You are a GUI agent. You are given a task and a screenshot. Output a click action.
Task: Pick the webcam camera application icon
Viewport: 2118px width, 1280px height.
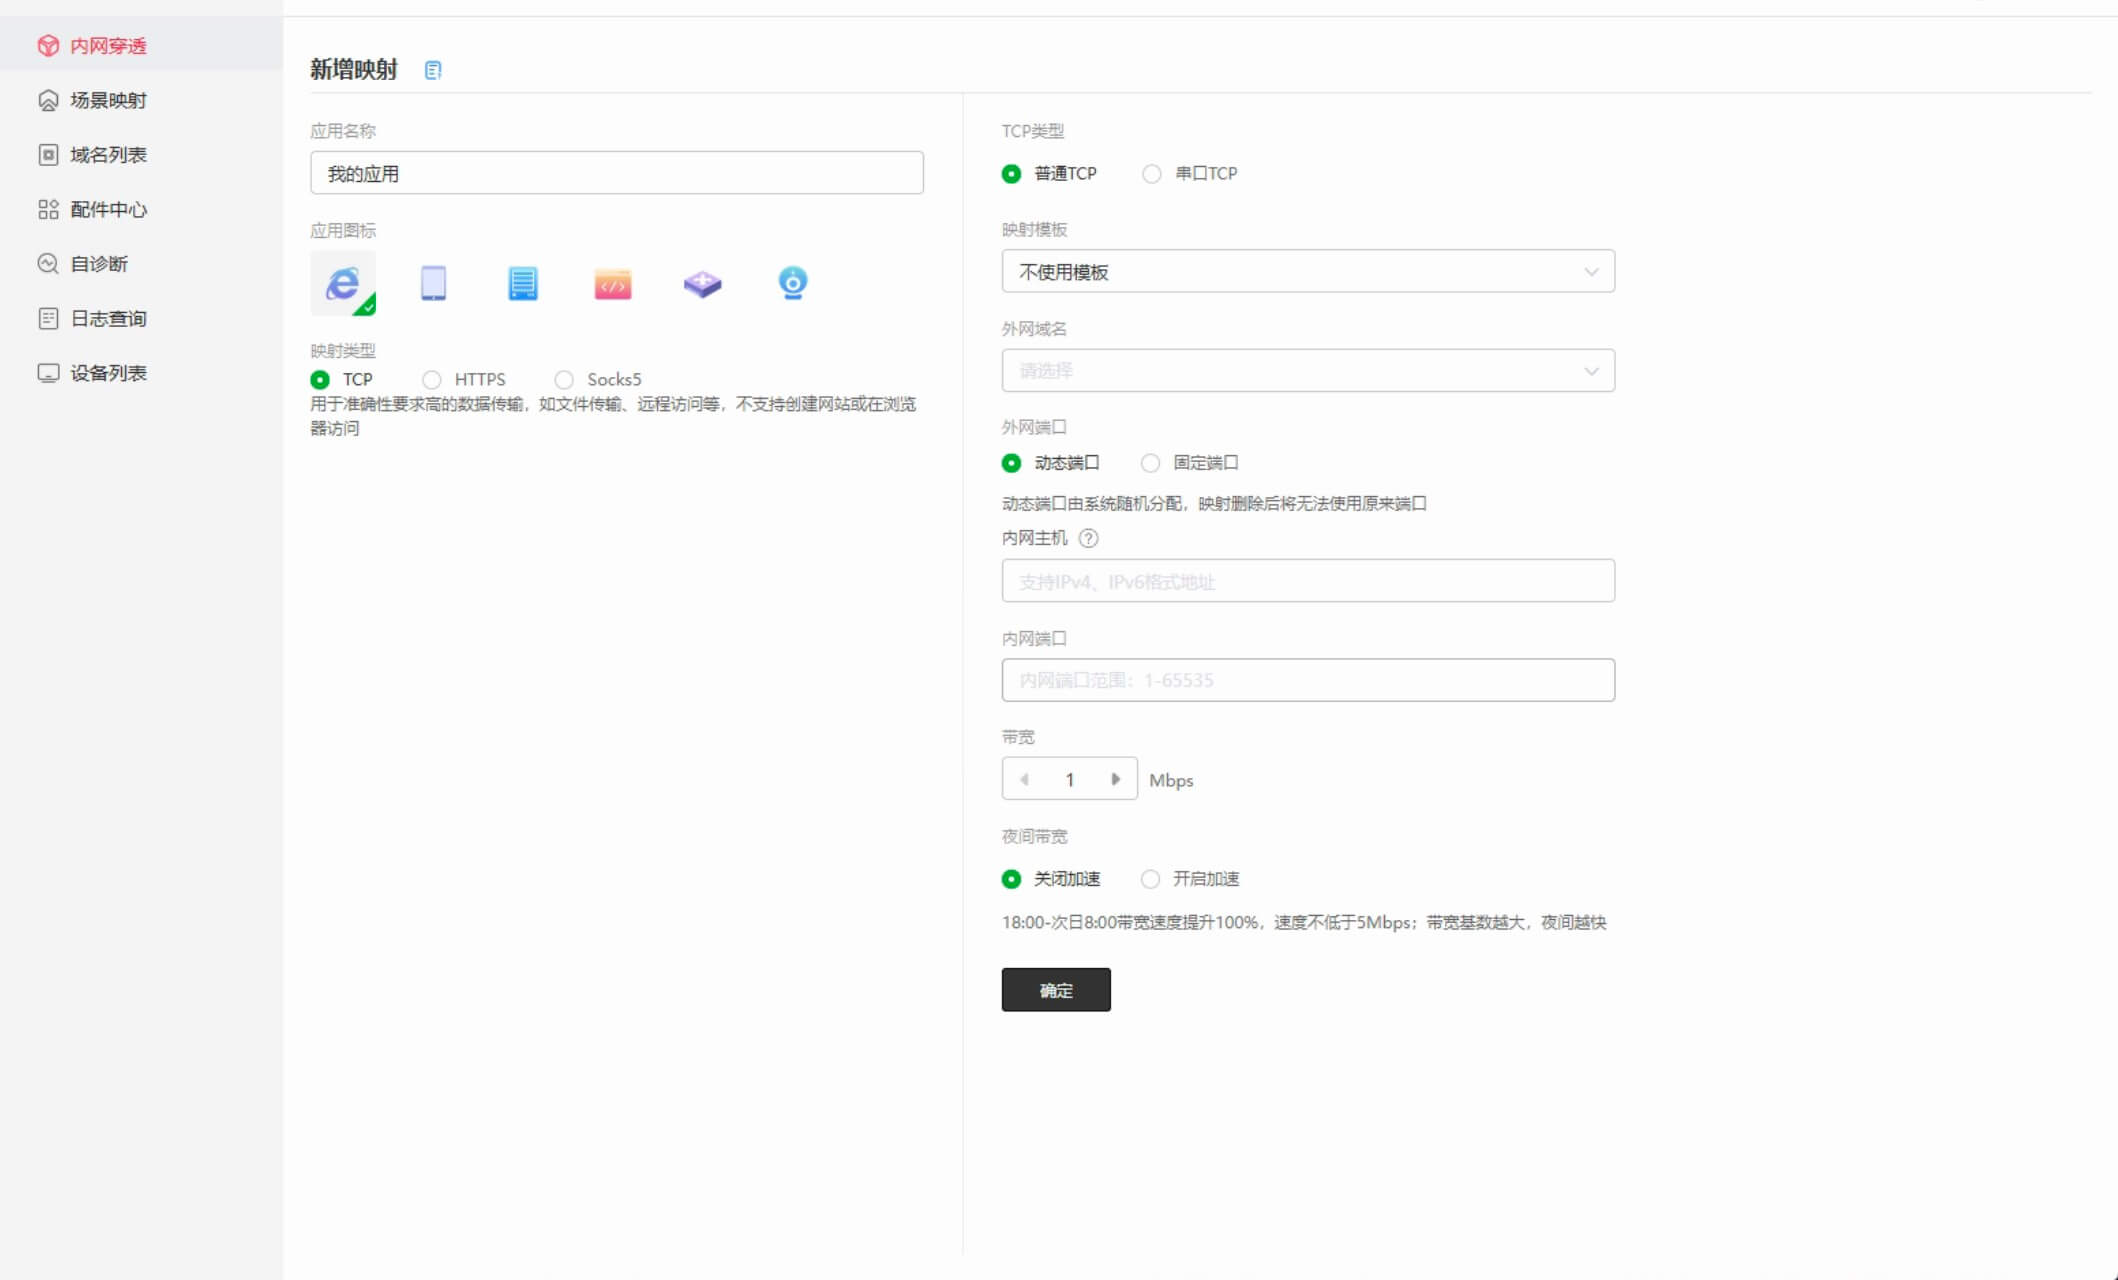pyautogui.click(x=792, y=284)
